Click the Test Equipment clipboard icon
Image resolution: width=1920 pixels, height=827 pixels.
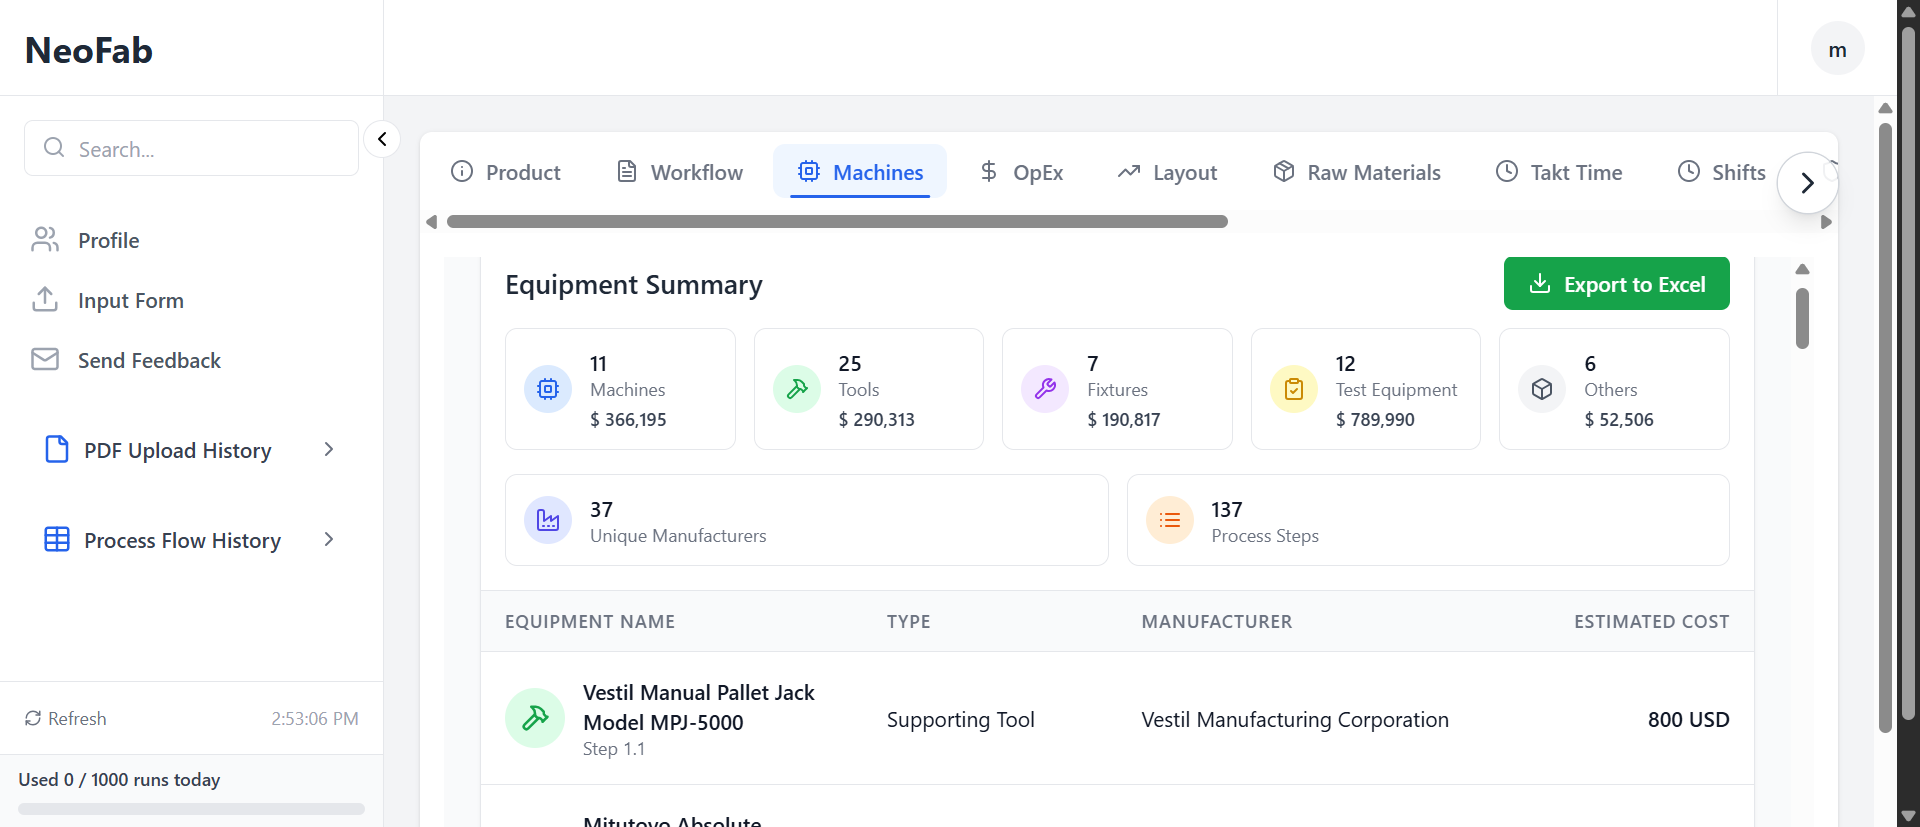tap(1294, 389)
